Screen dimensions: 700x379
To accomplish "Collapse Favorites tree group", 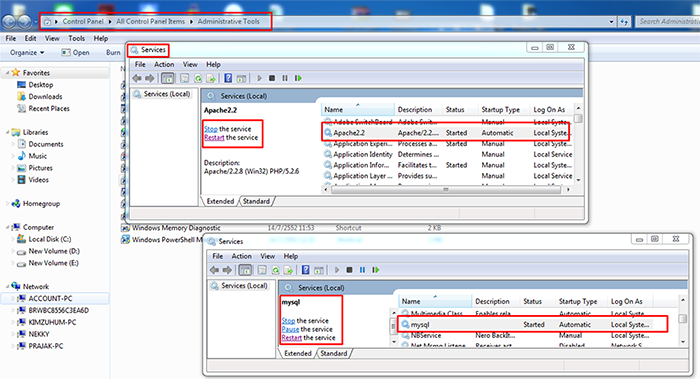I will (7, 73).
